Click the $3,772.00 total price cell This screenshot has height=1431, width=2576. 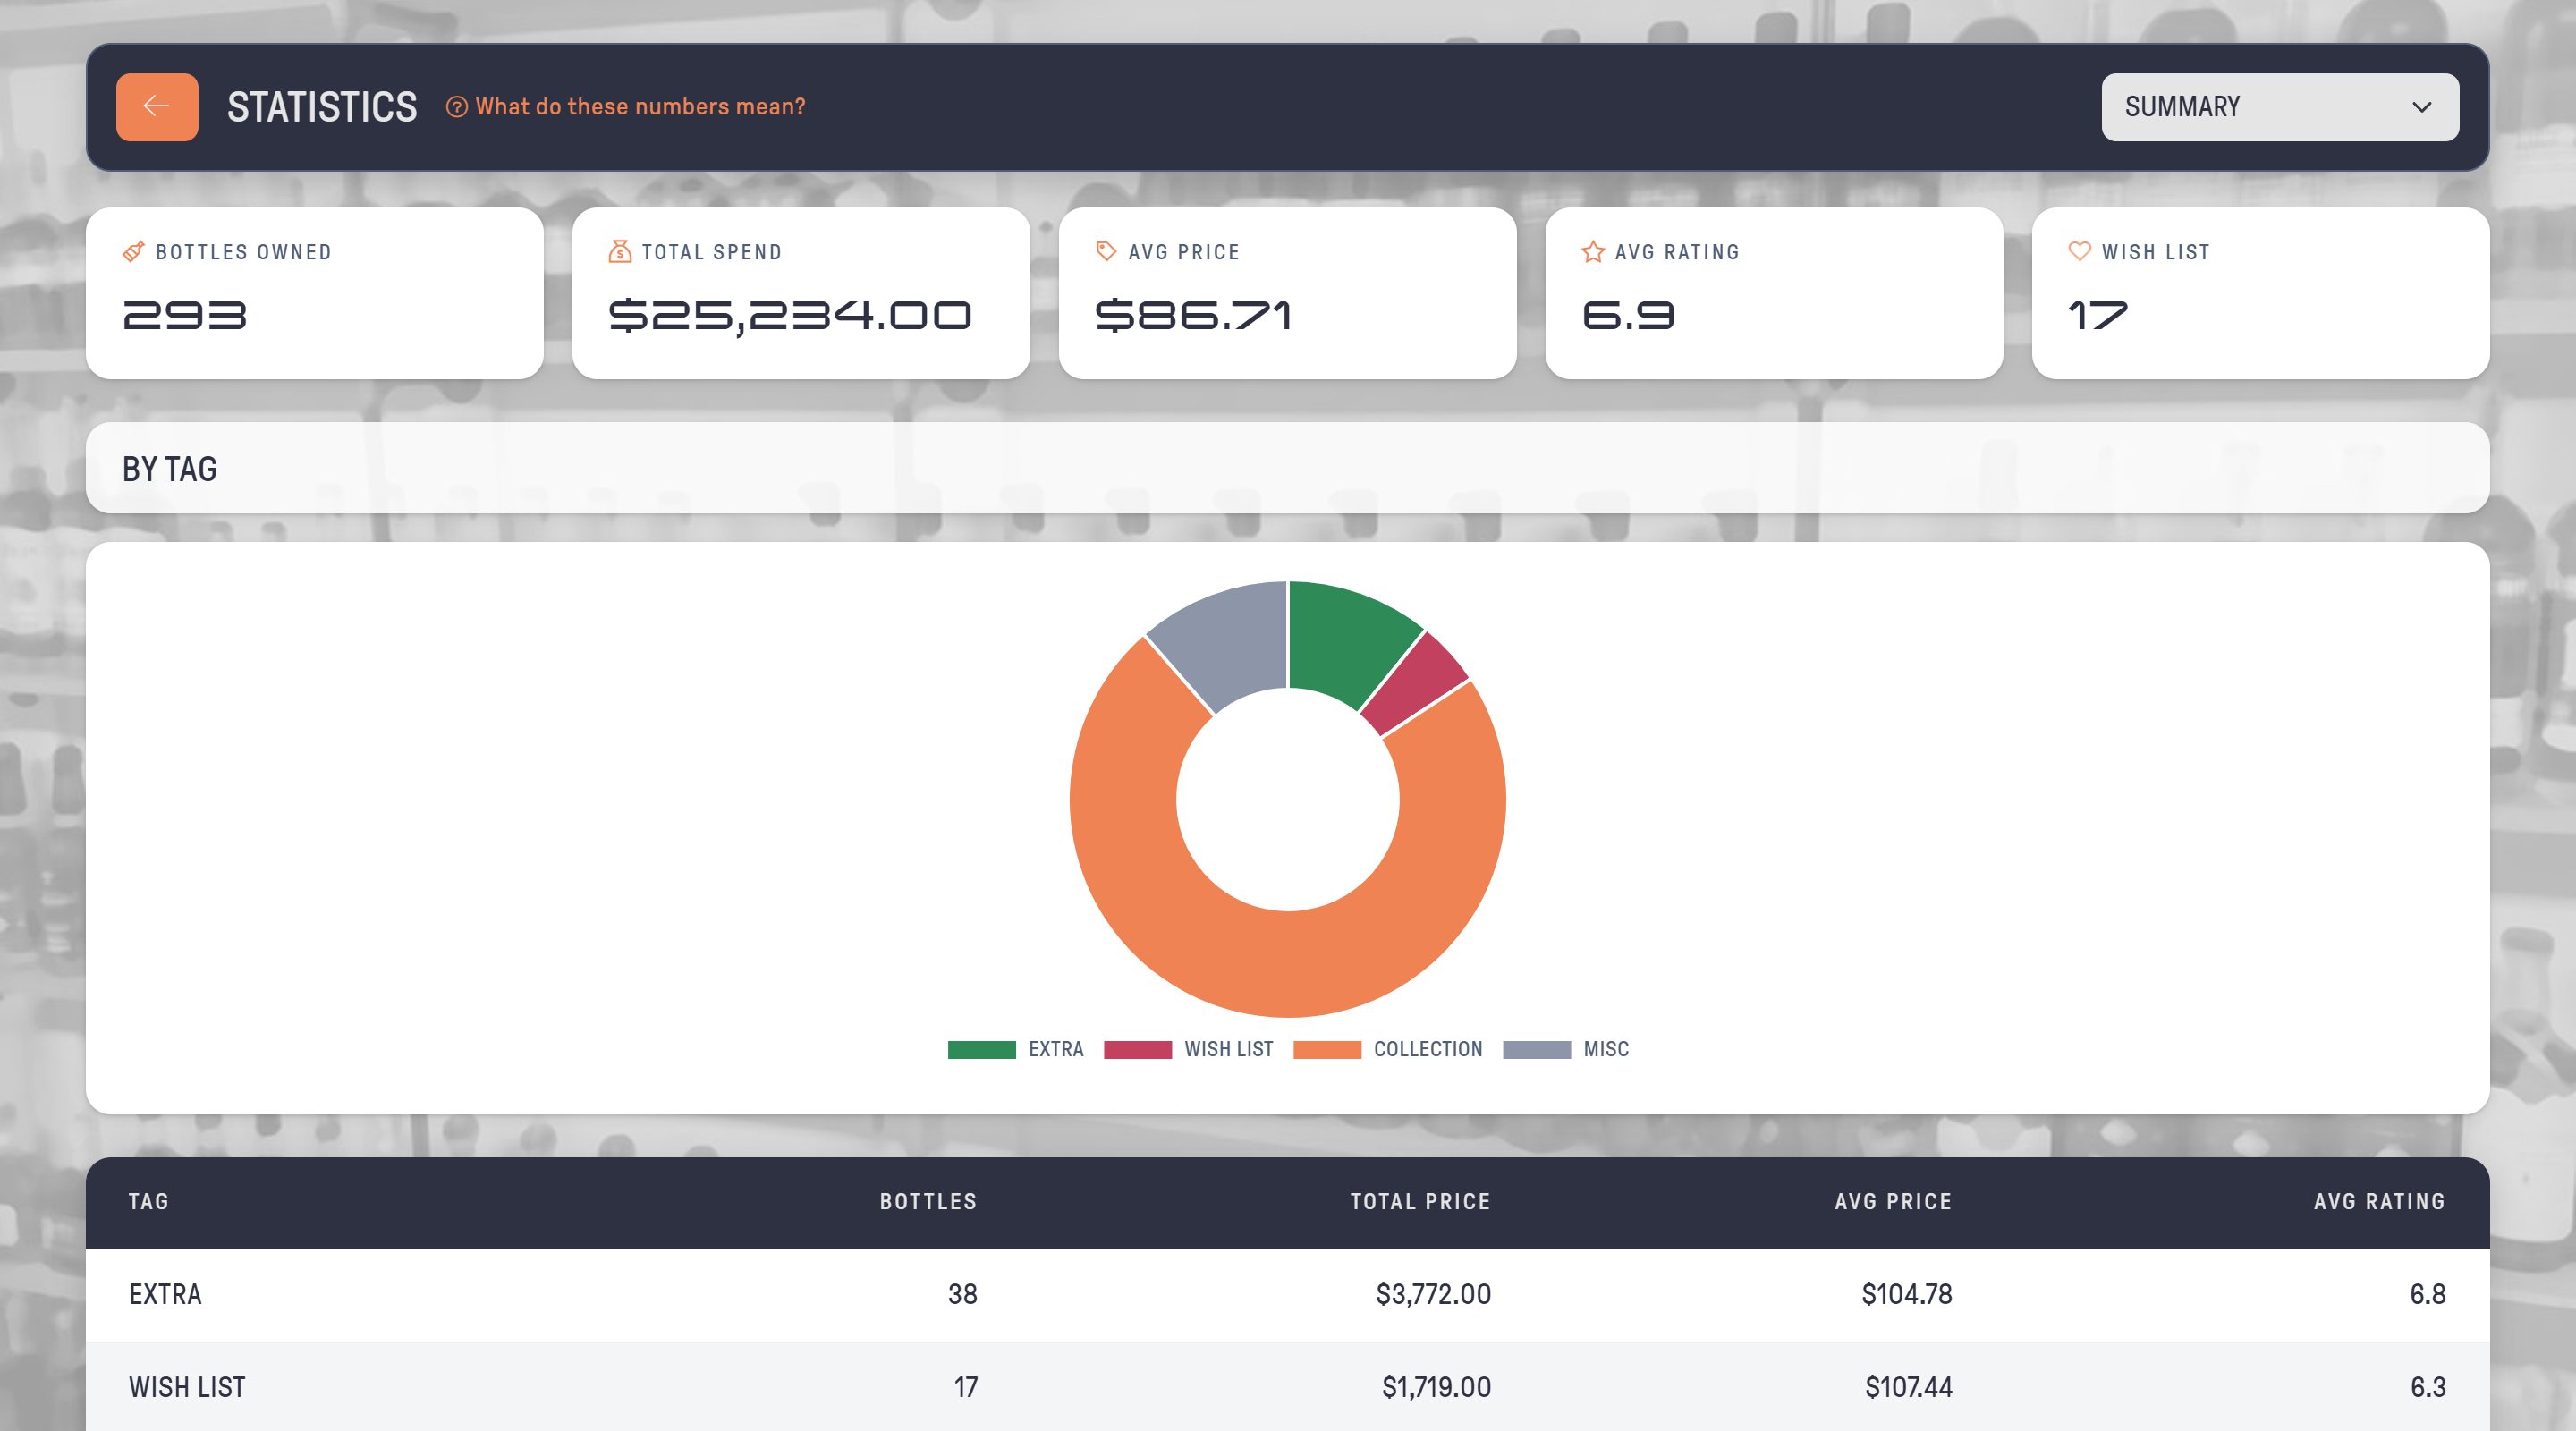pyautogui.click(x=1433, y=1295)
